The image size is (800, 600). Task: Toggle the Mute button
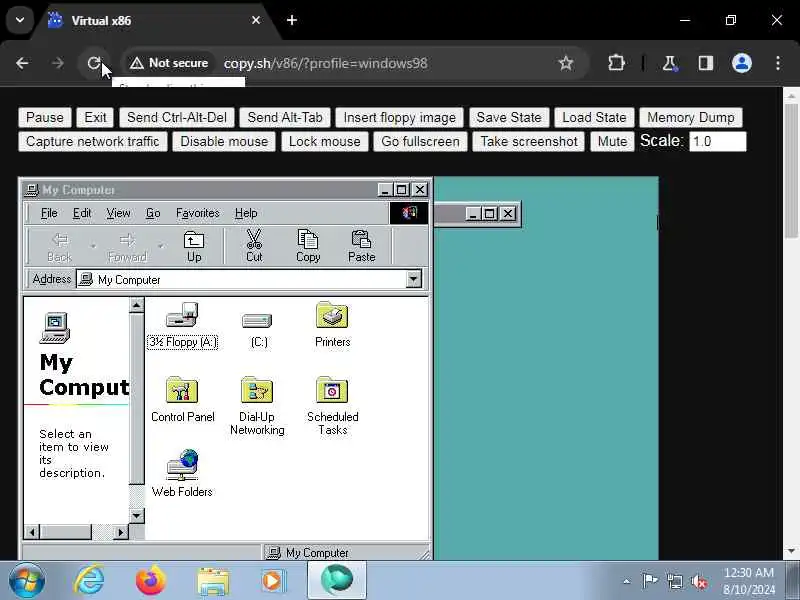612,141
